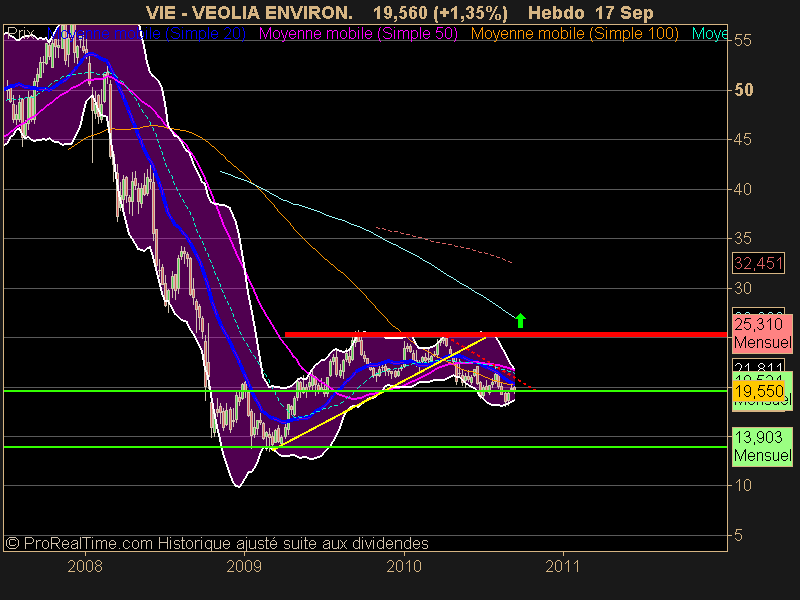Click the 45 price axis label
The width and height of the screenshot is (800, 600).
(743, 139)
